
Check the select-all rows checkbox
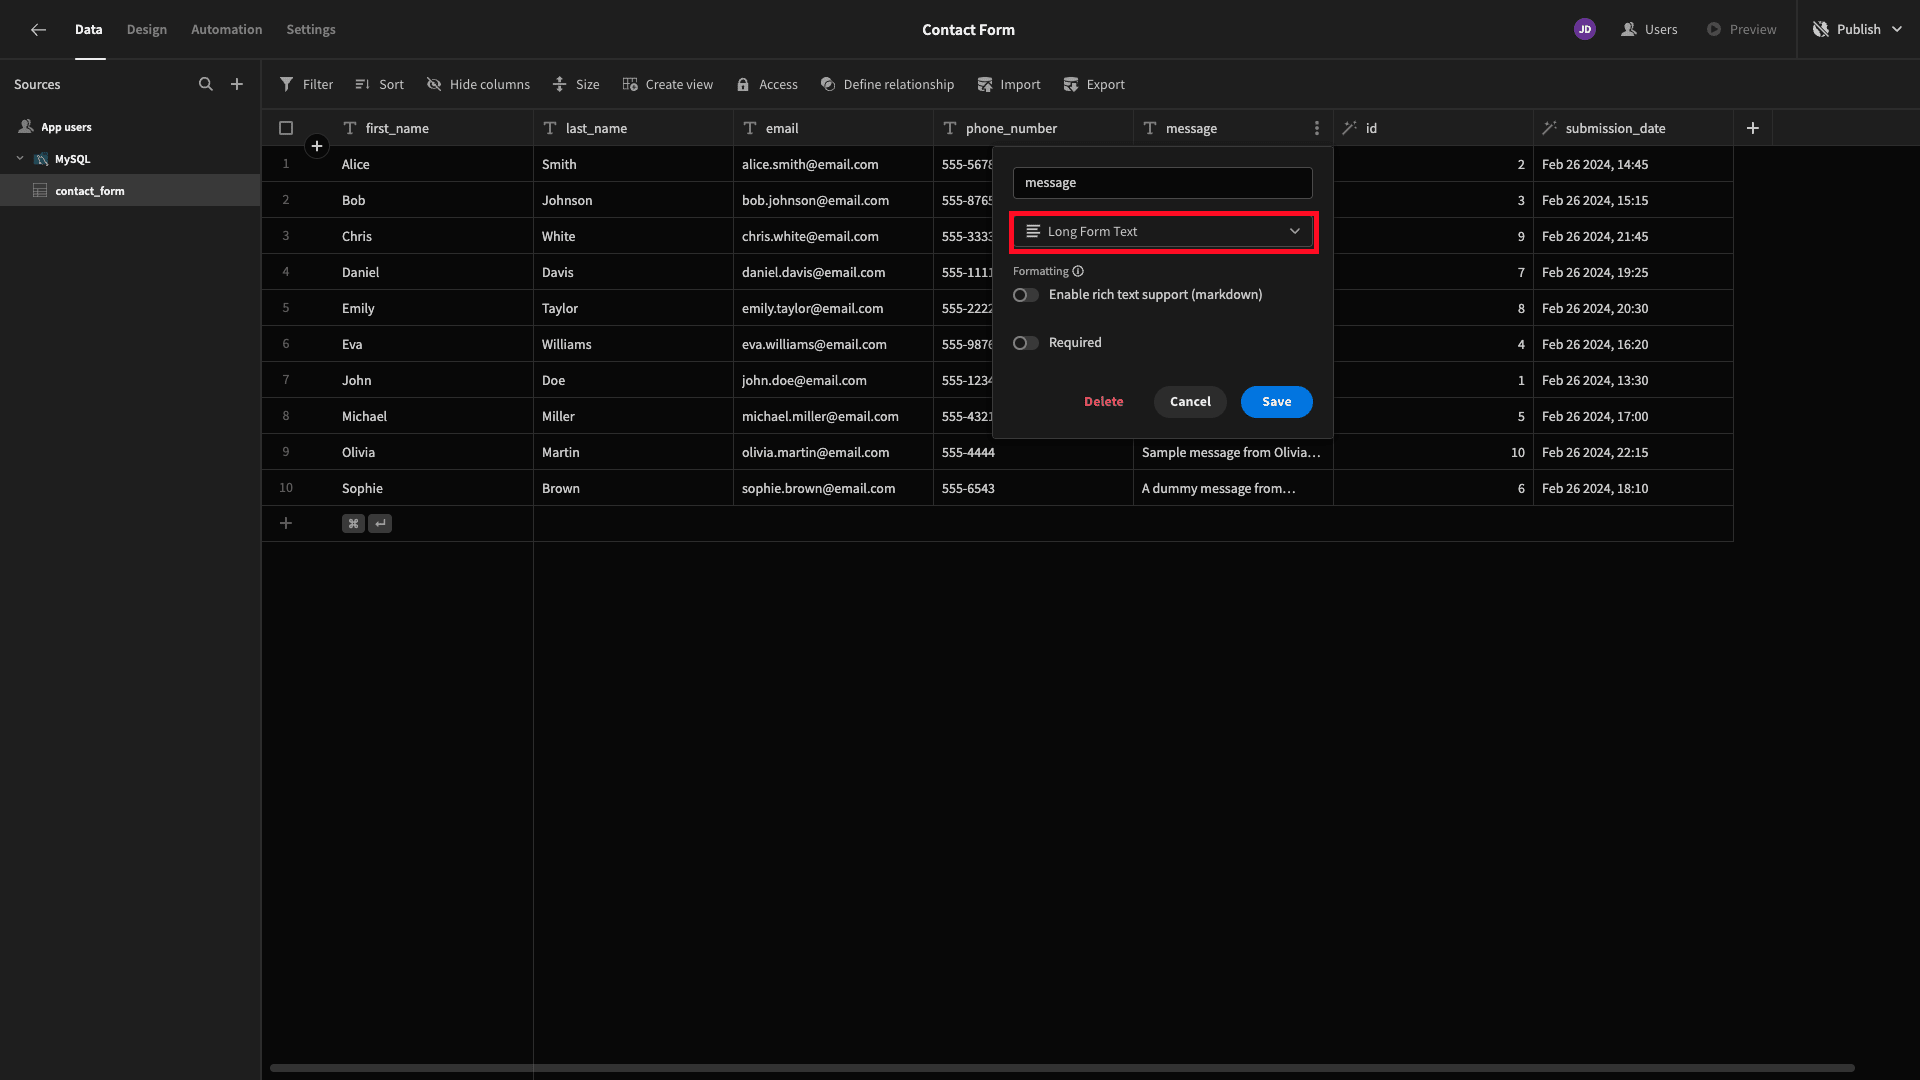(x=286, y=128)
